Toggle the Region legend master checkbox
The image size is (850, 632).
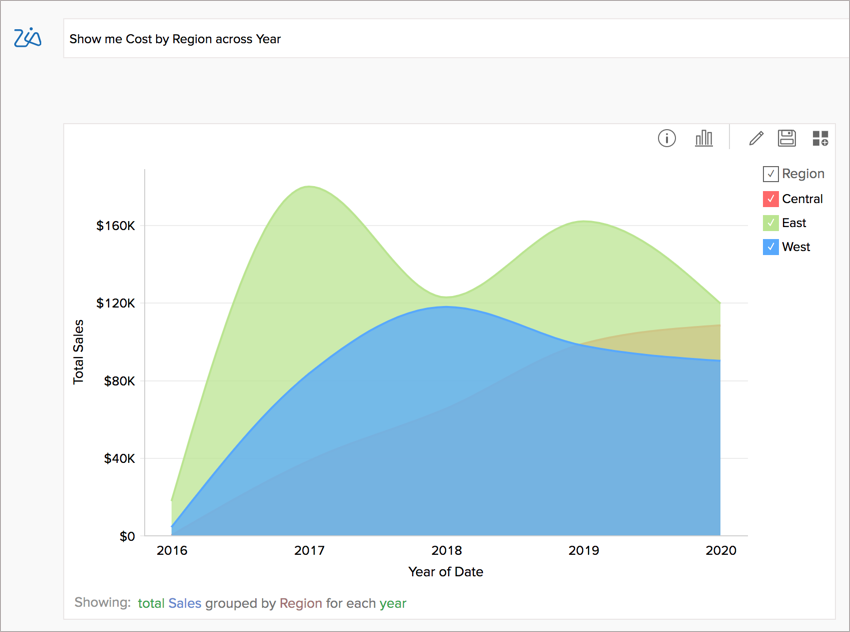(770, 173)
